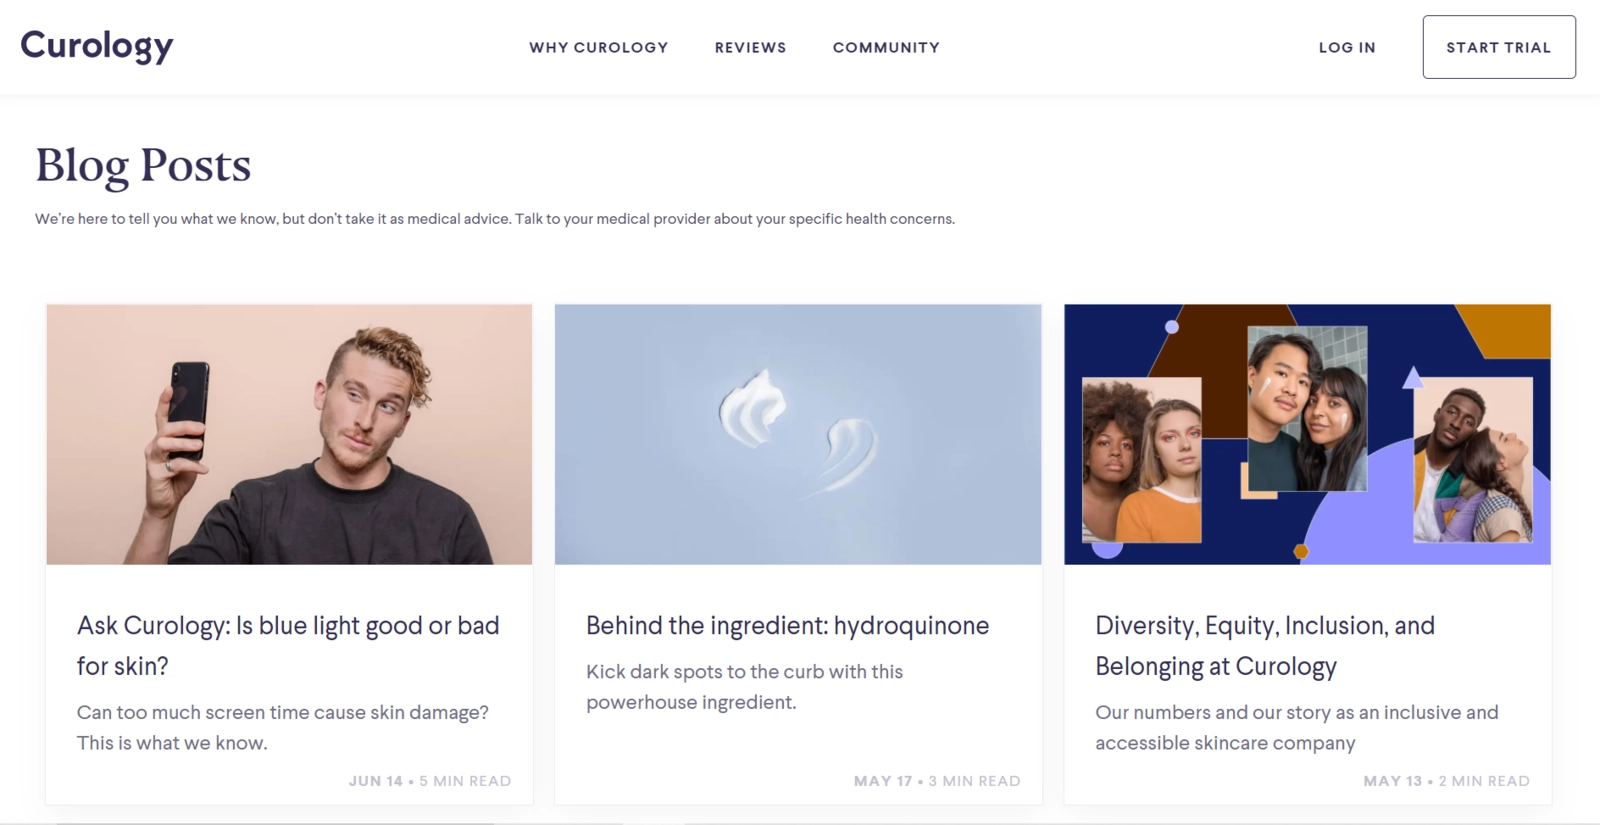The height and width of the screenshot is (825, 1600).
Task: Click the man taking selfie thumbnail
Action: point(288,434)
